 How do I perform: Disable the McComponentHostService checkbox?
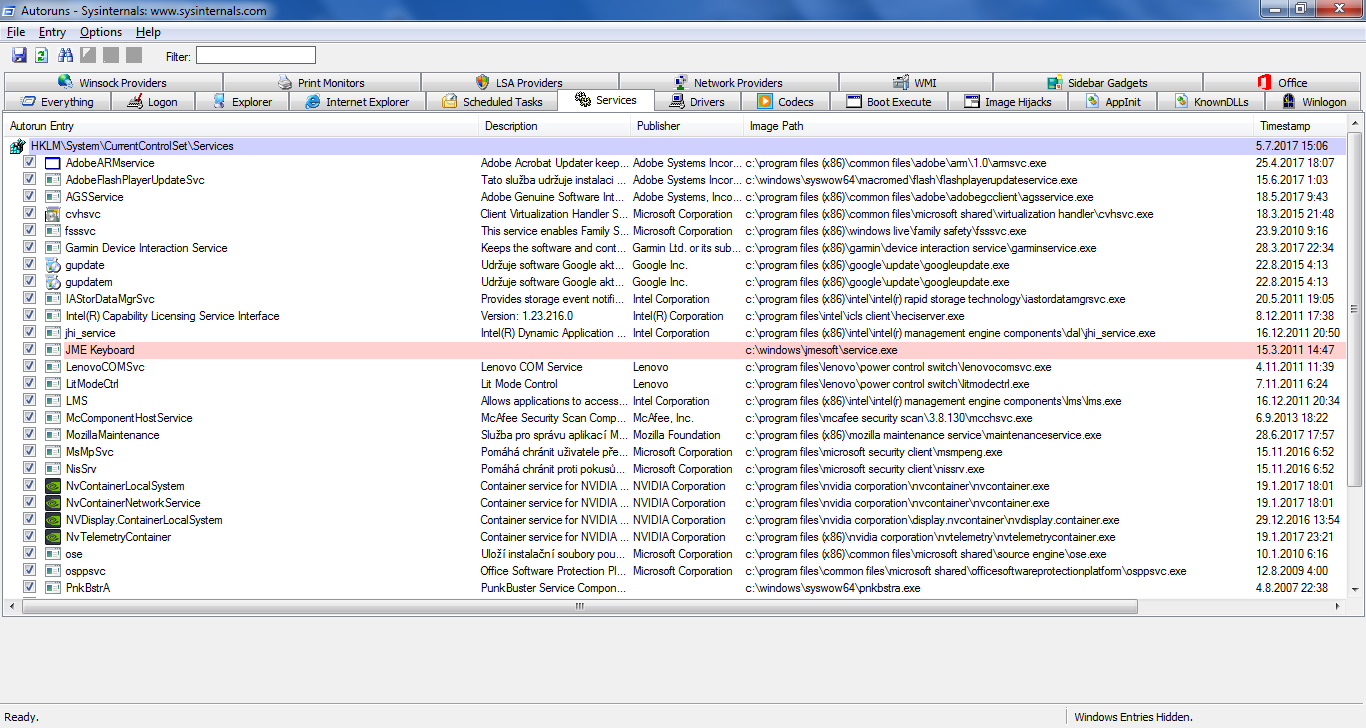coord(30,418)
